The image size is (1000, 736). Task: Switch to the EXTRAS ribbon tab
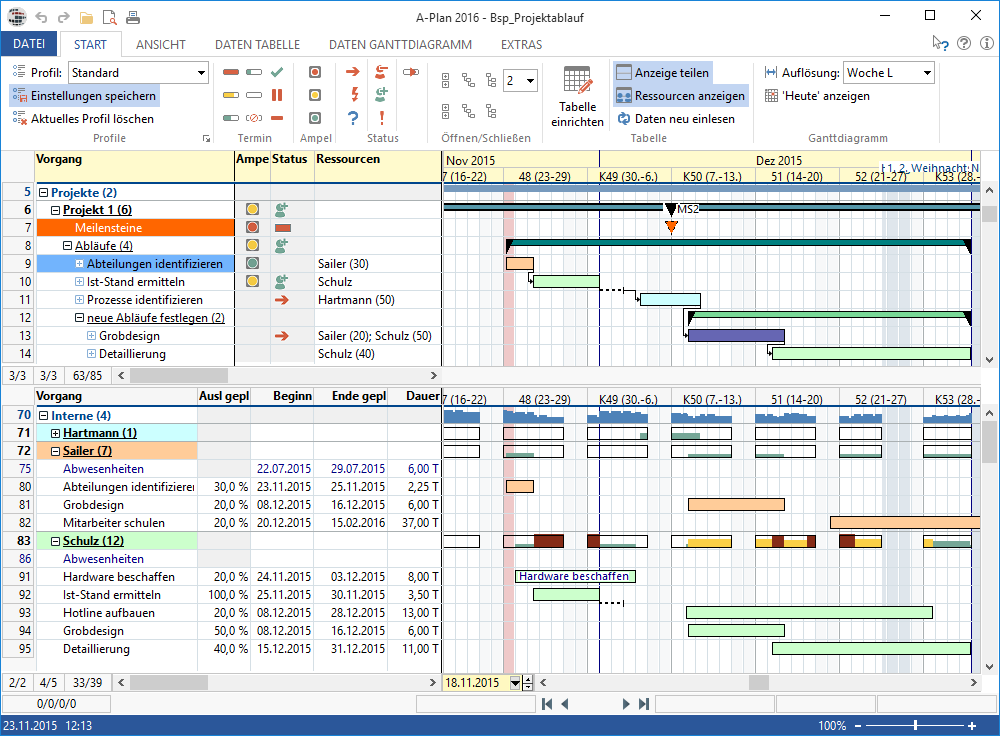pos(521,45)
